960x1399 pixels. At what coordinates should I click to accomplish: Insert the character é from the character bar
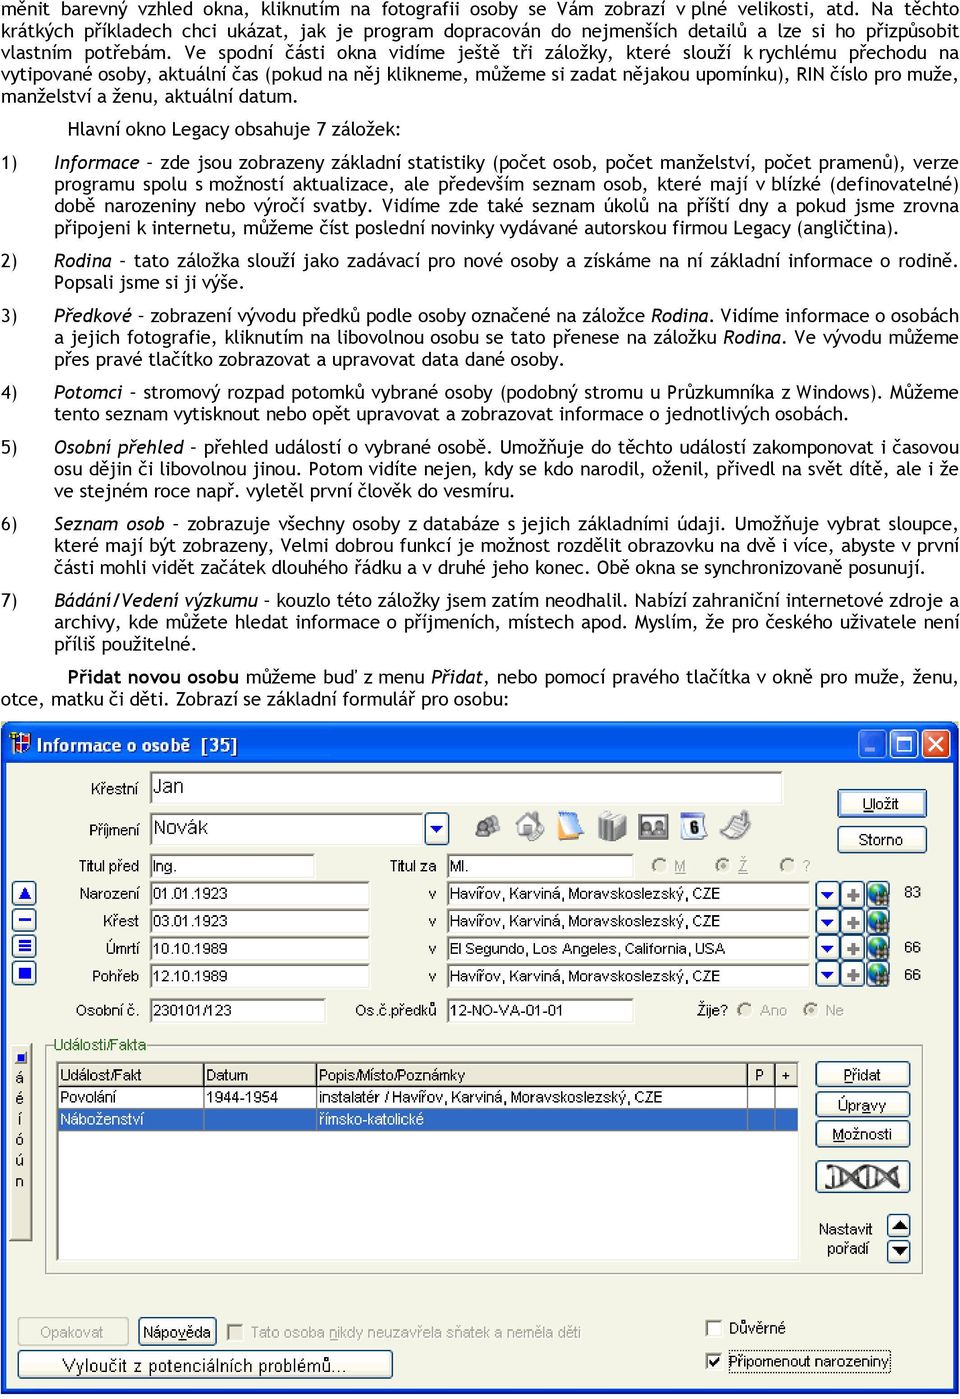[x=20, y=1098]
